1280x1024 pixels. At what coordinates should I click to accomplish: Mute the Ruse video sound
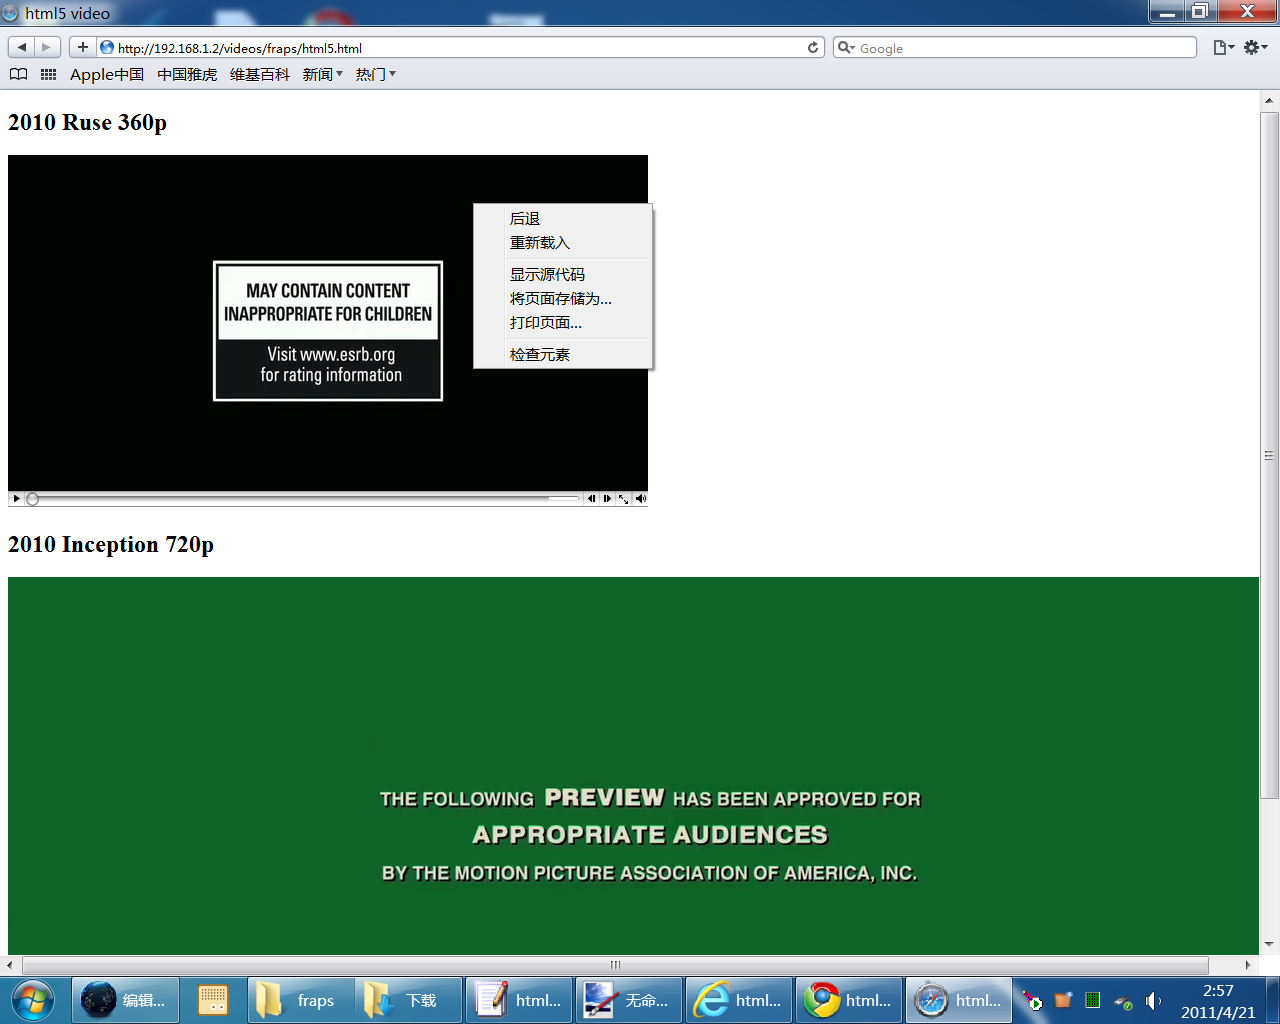tap(640, 498)
